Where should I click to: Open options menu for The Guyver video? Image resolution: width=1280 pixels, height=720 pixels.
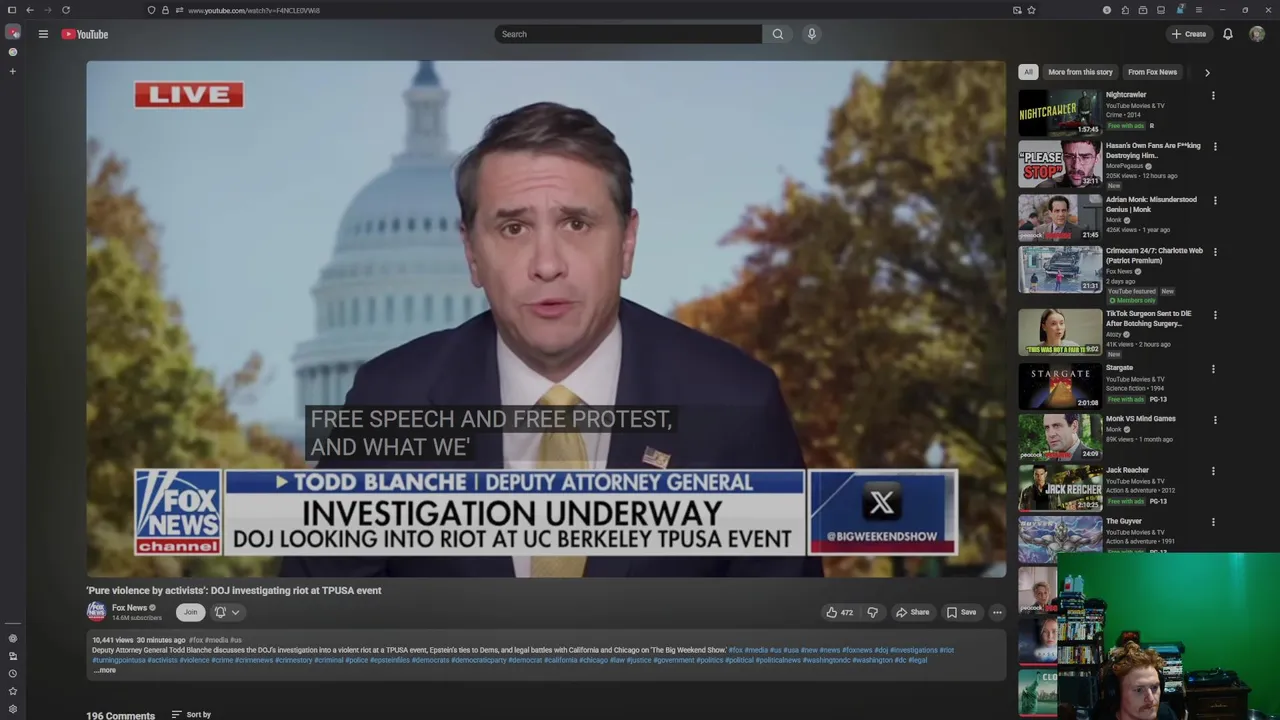1215,522
